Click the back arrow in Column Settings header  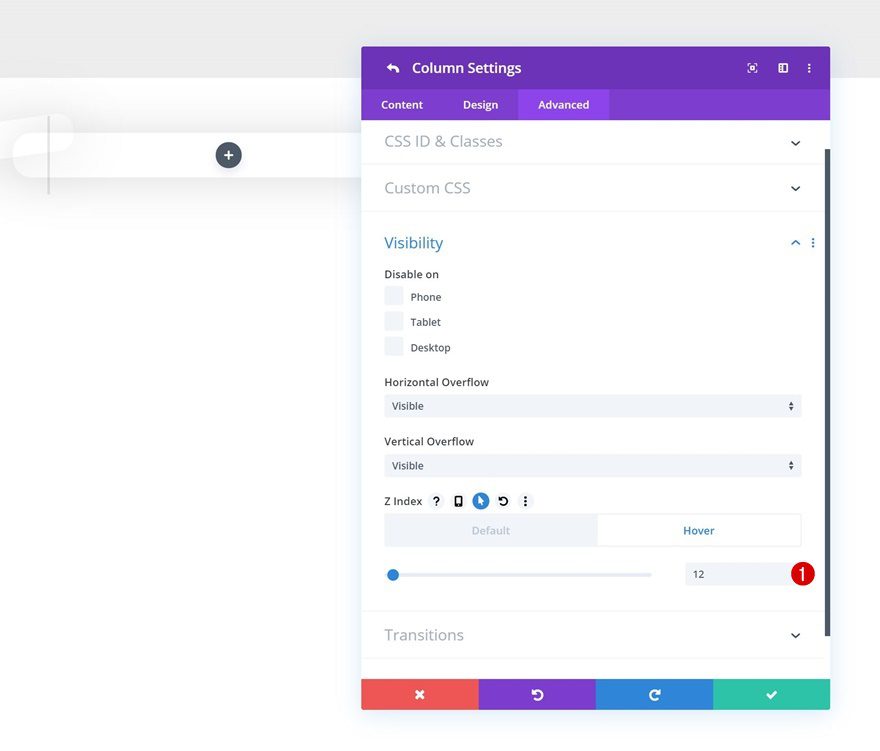coord(392,67)
